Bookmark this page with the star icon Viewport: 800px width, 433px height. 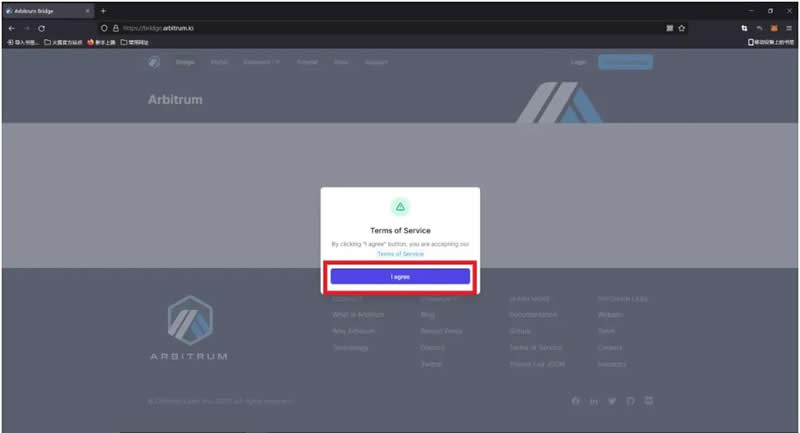click(682, 28)
